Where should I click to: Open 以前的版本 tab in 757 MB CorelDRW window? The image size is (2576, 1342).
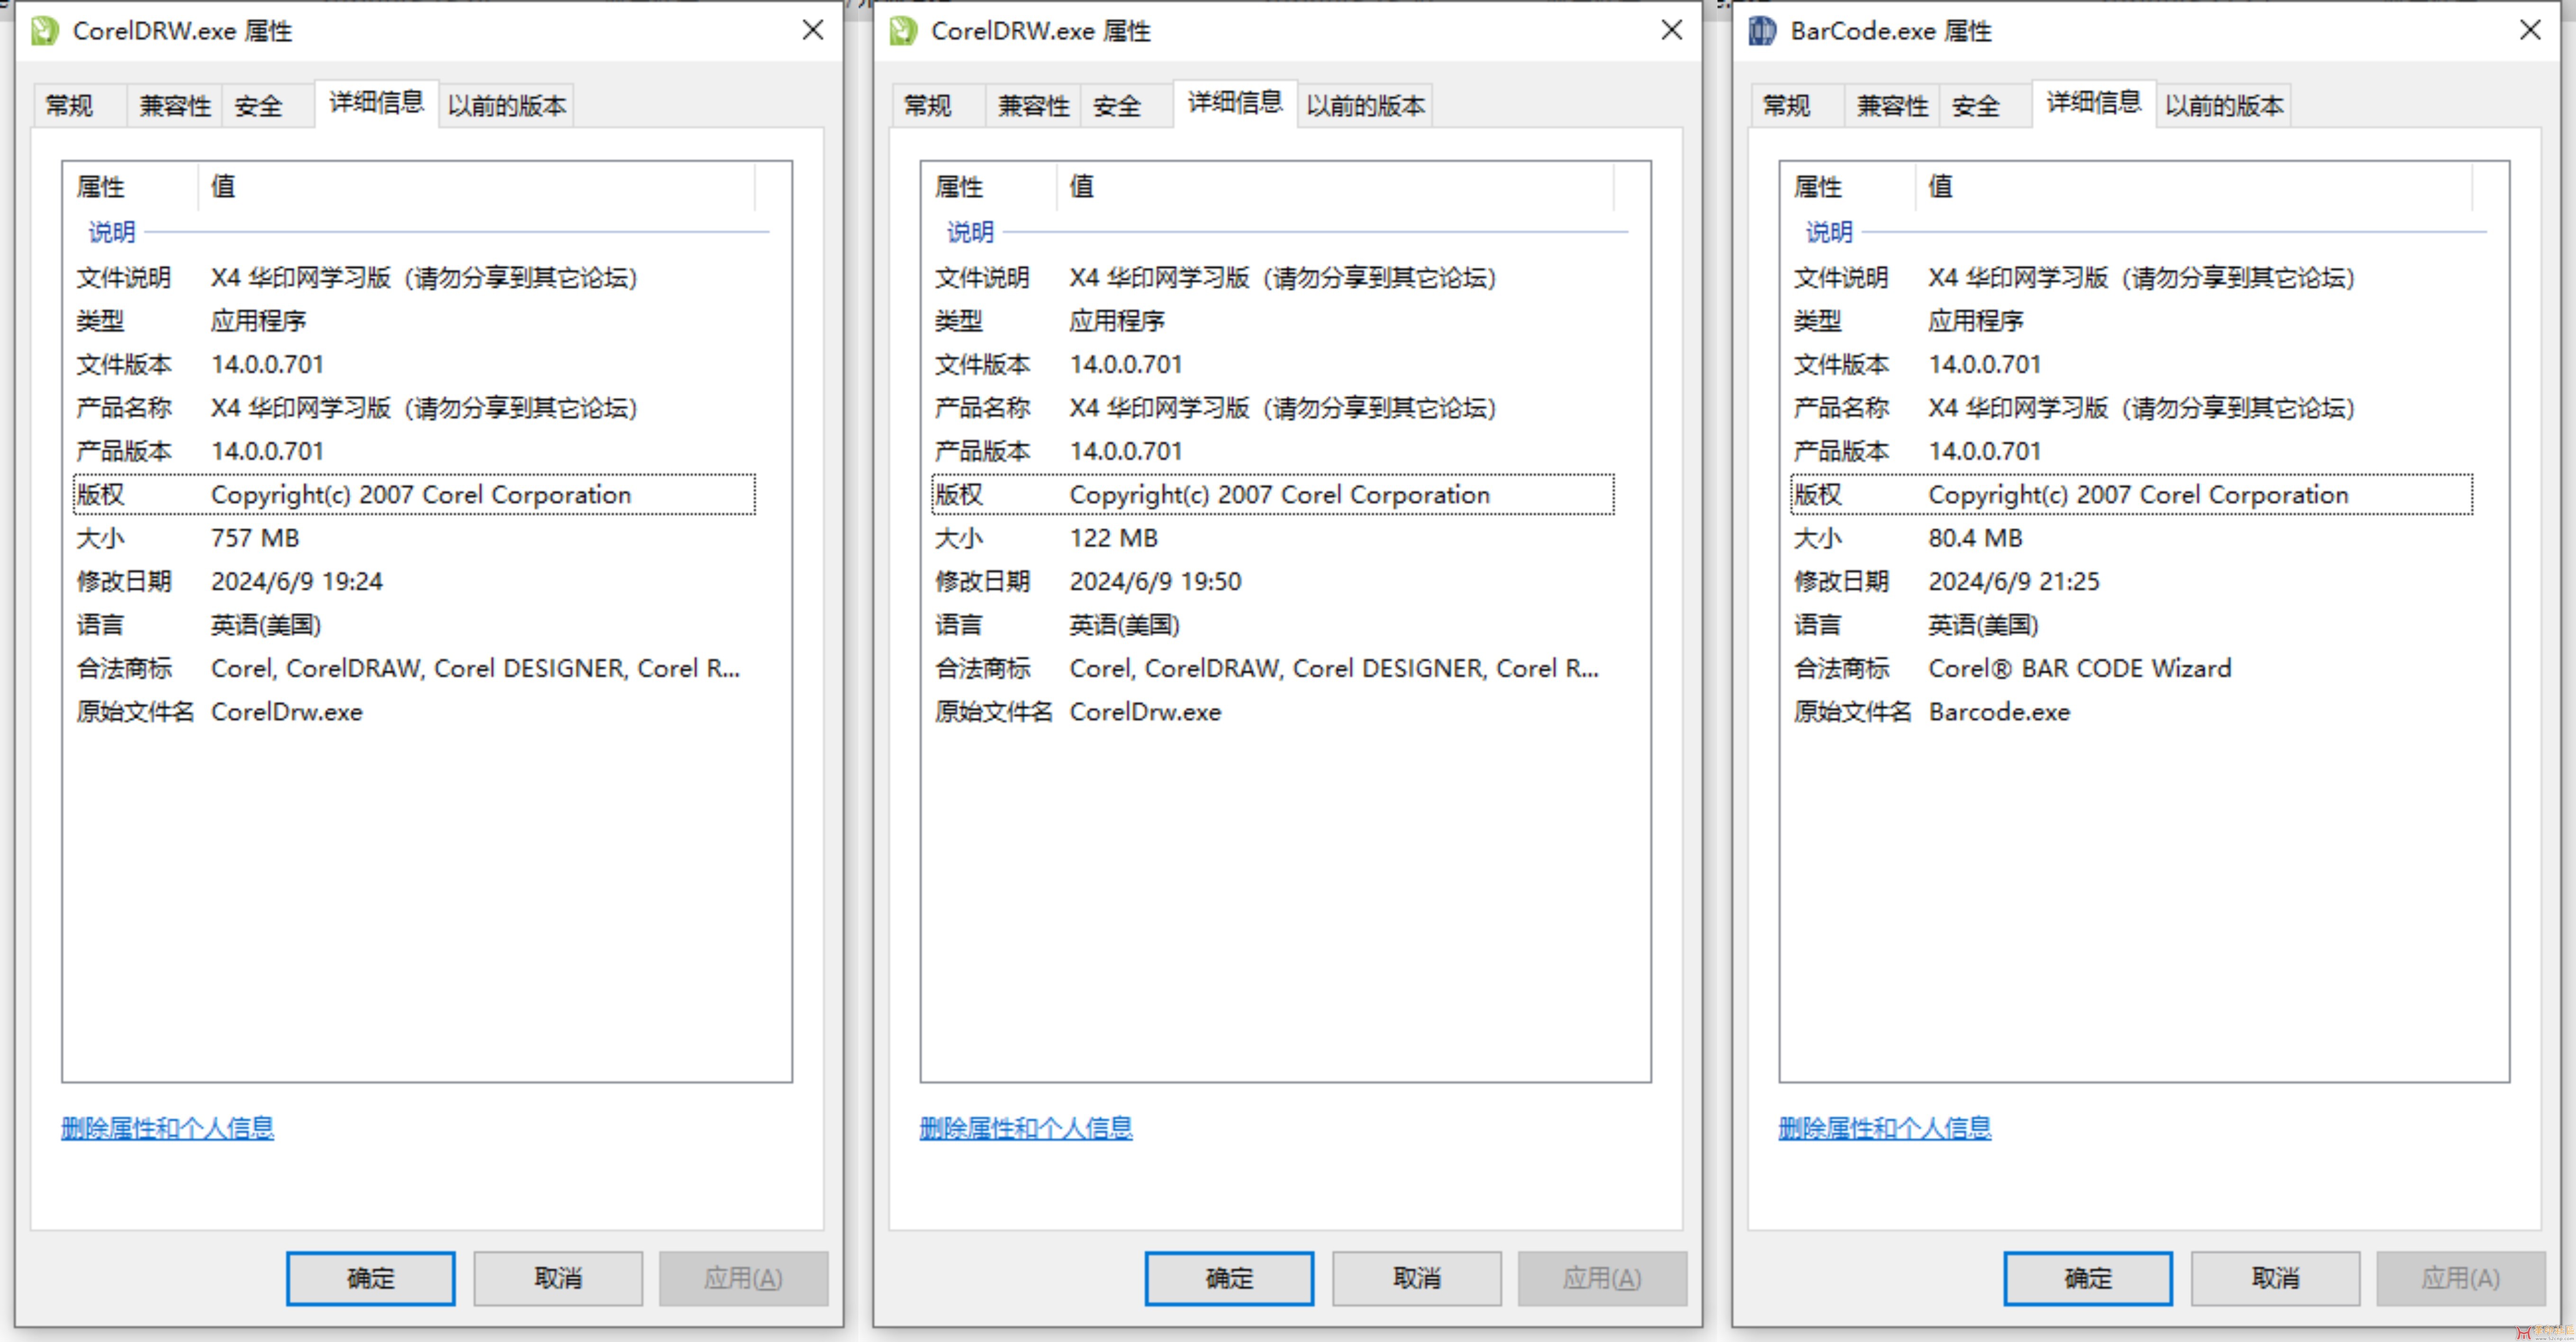(506, 105)
